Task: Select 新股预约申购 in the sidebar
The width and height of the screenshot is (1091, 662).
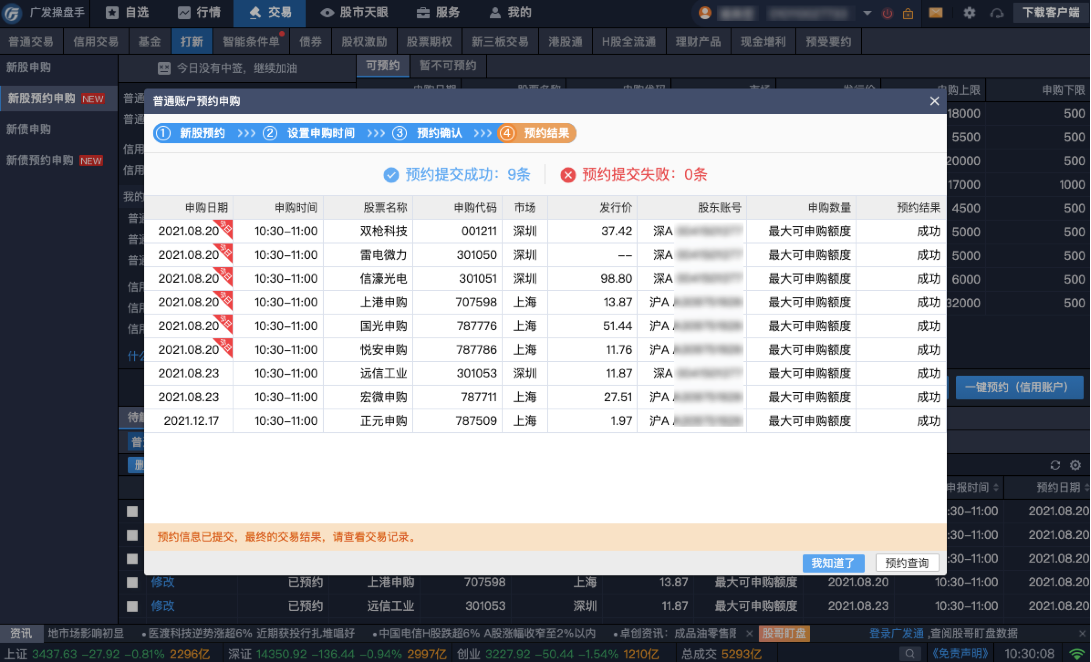Action: pos(56,98)
